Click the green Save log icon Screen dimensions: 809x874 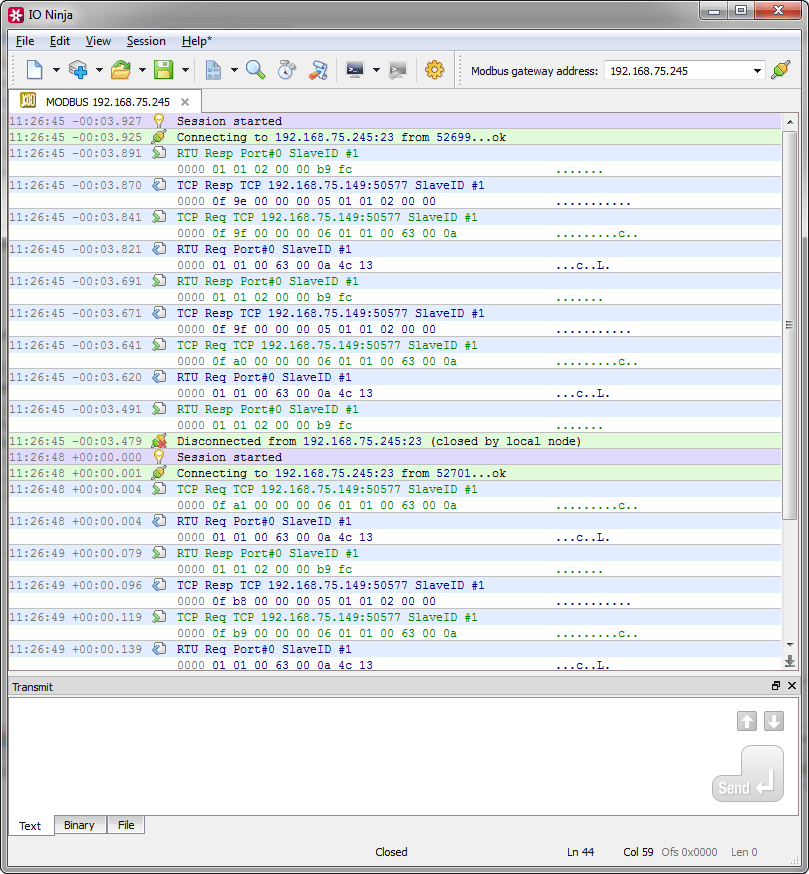163,70
